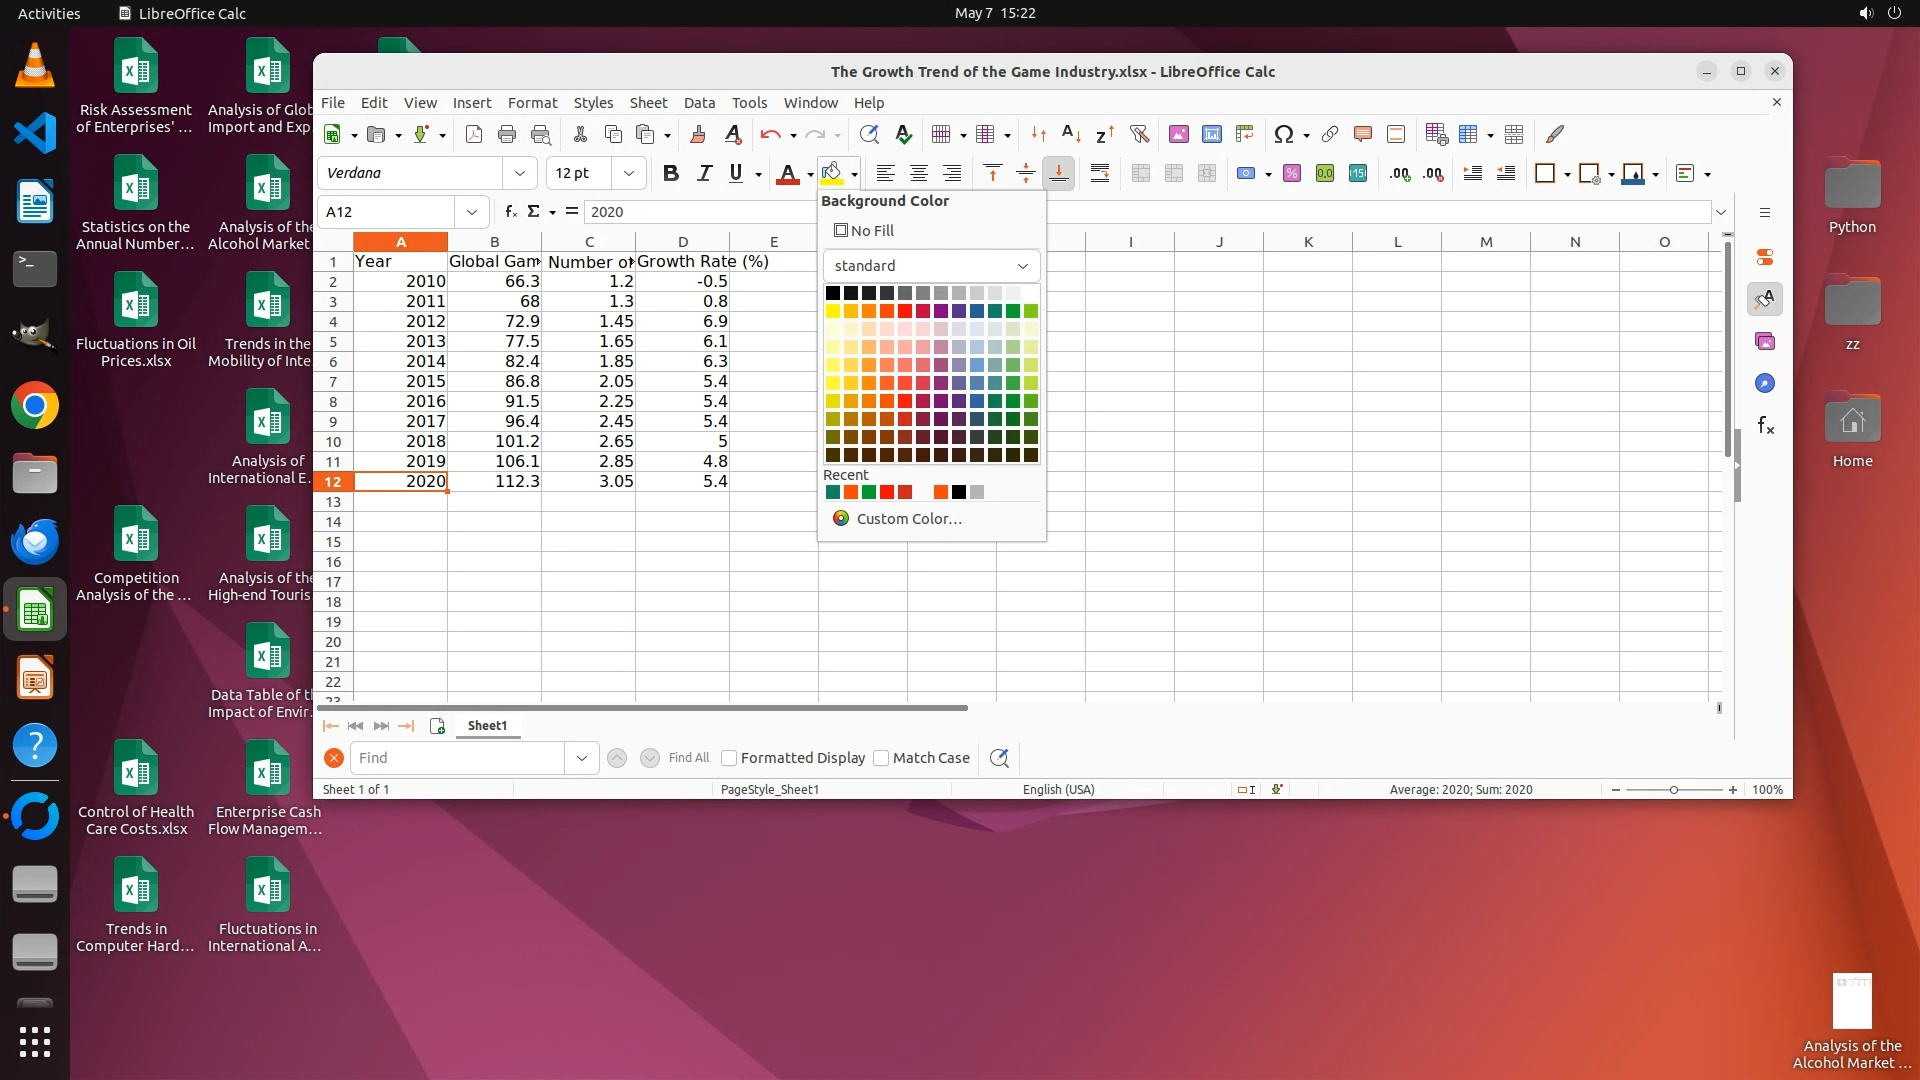Expand the standard palette dropdown
The height and width of the screenshot is (1080, 1920).
pyautogui.click(x=1022, y=266)
